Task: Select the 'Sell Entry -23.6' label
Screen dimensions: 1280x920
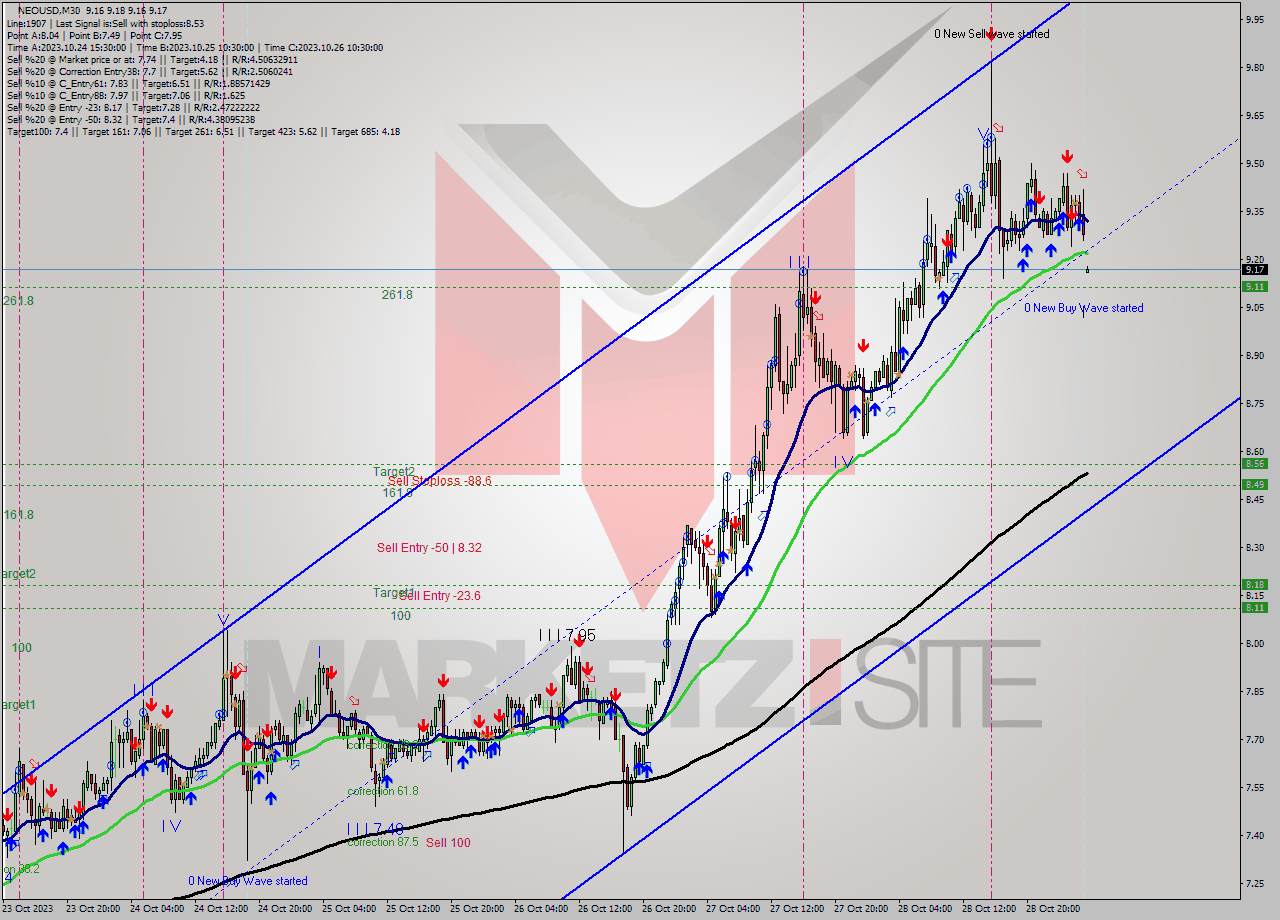Action: point(440,596)
